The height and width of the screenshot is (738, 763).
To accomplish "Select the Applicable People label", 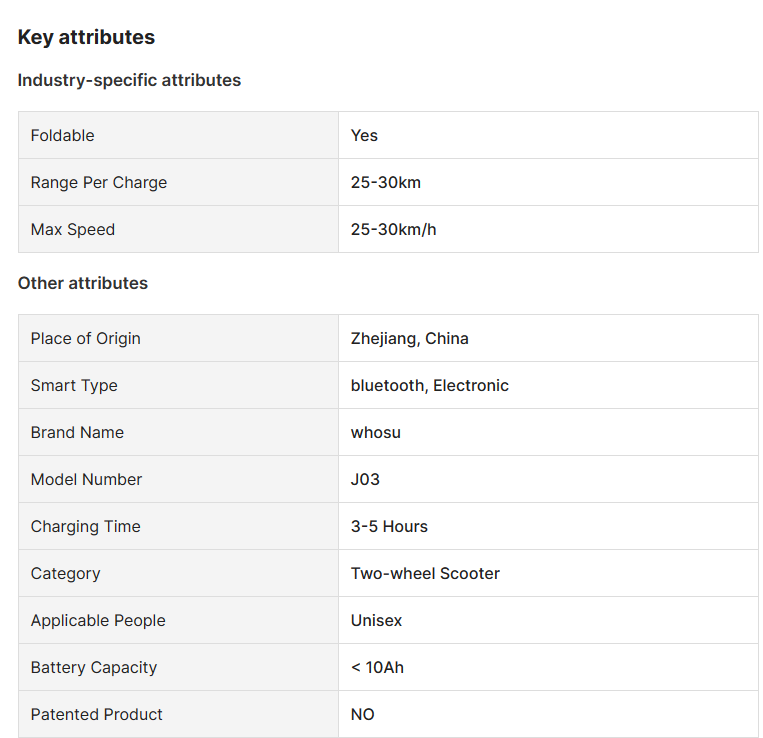I will tap(98, 620).
